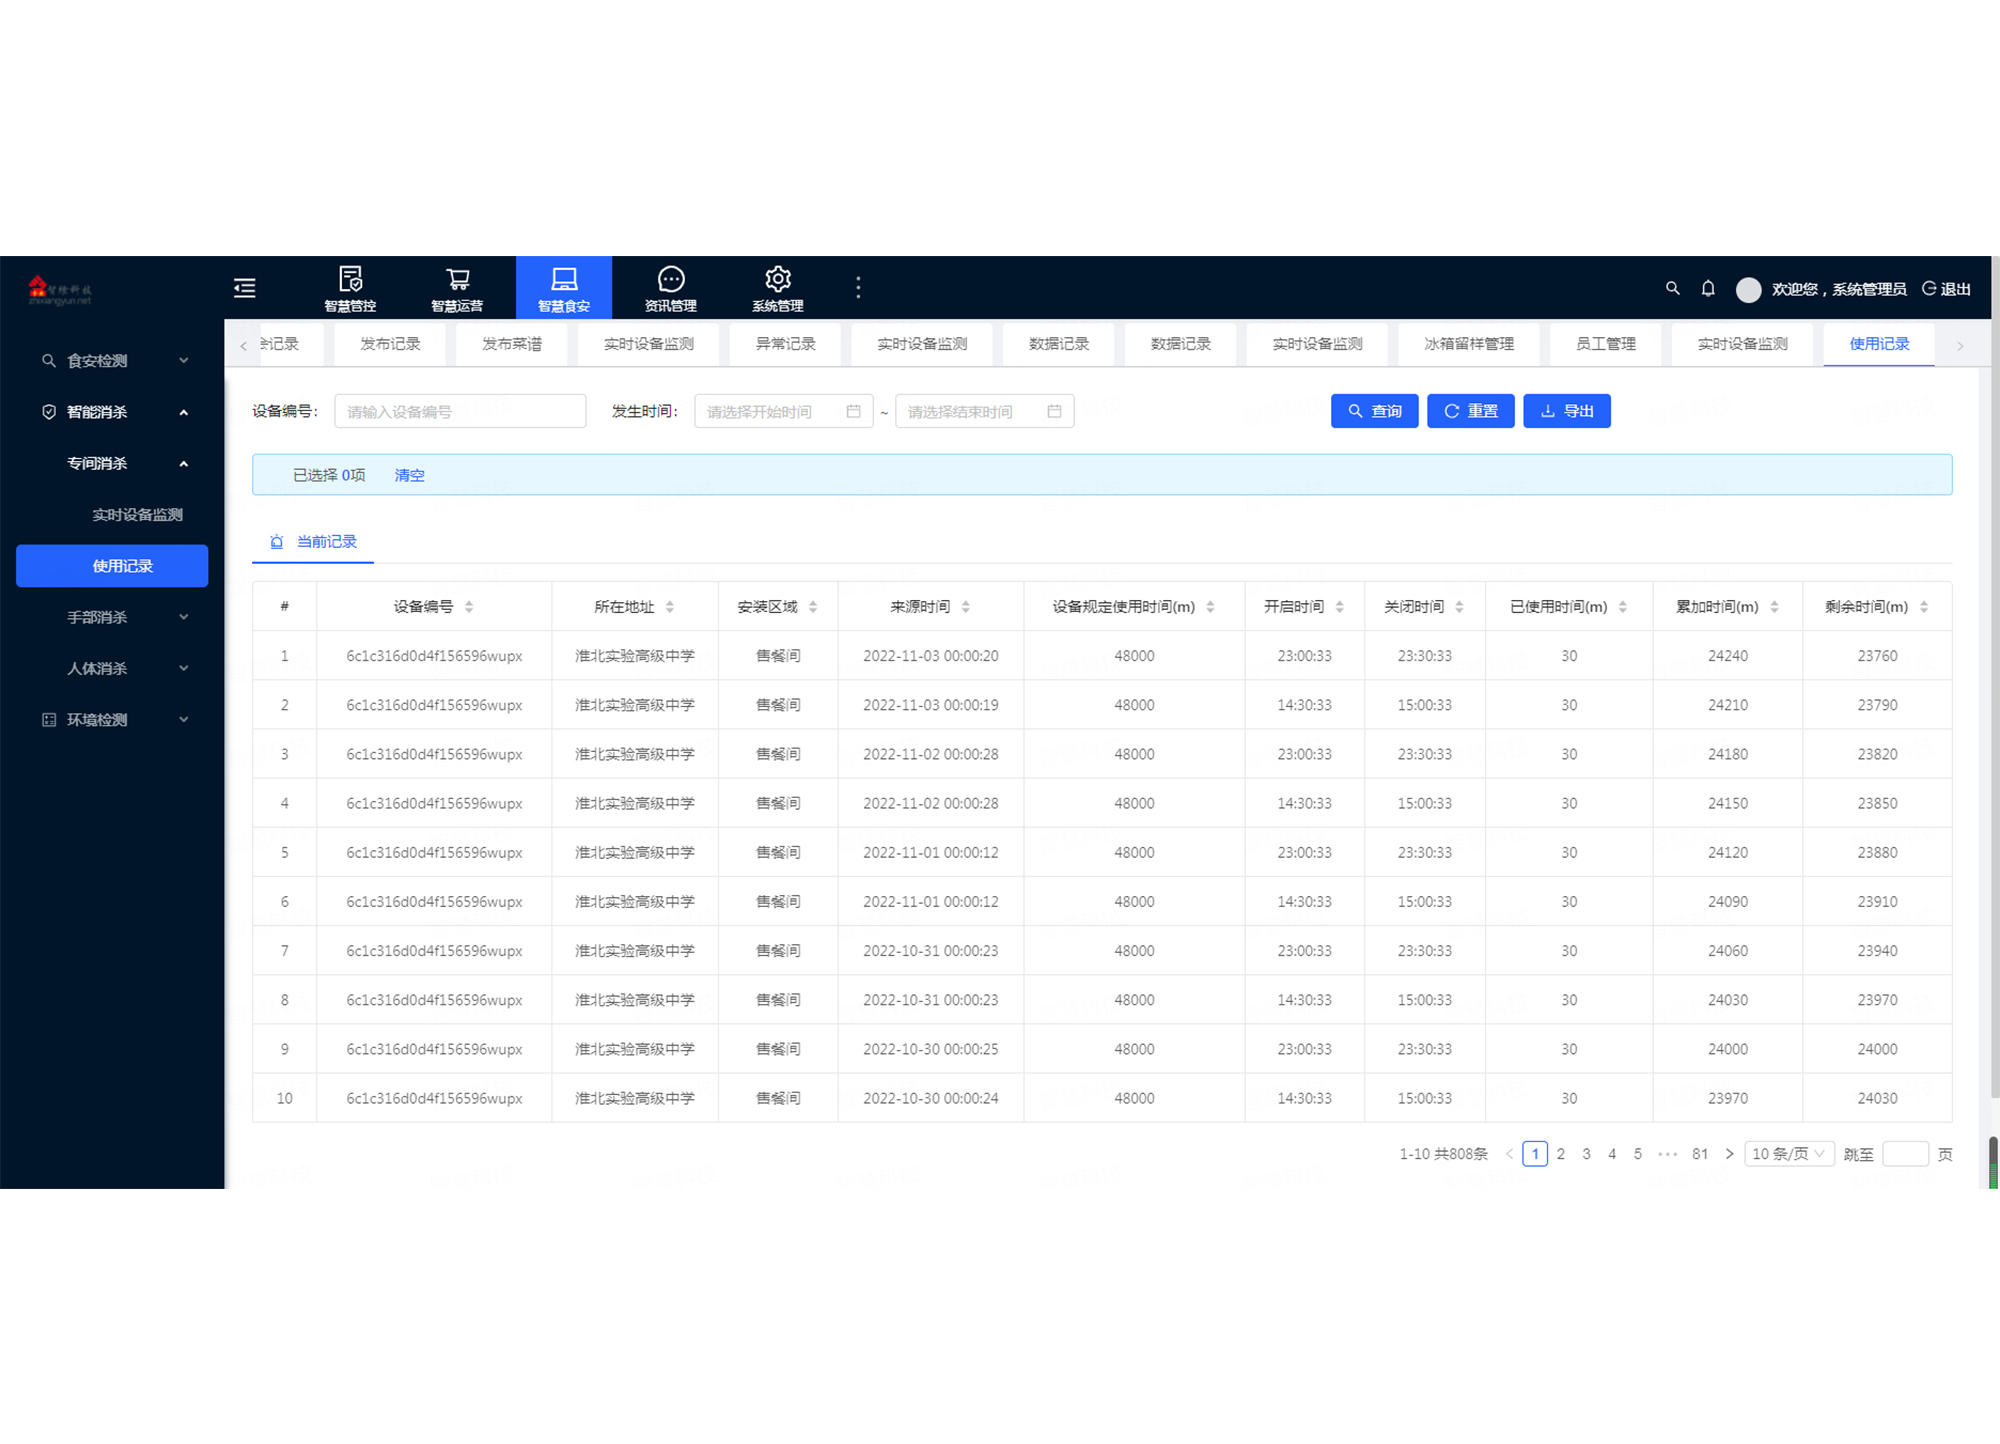Toggle sort on 剩余时间(m) column

point(1924,607)
